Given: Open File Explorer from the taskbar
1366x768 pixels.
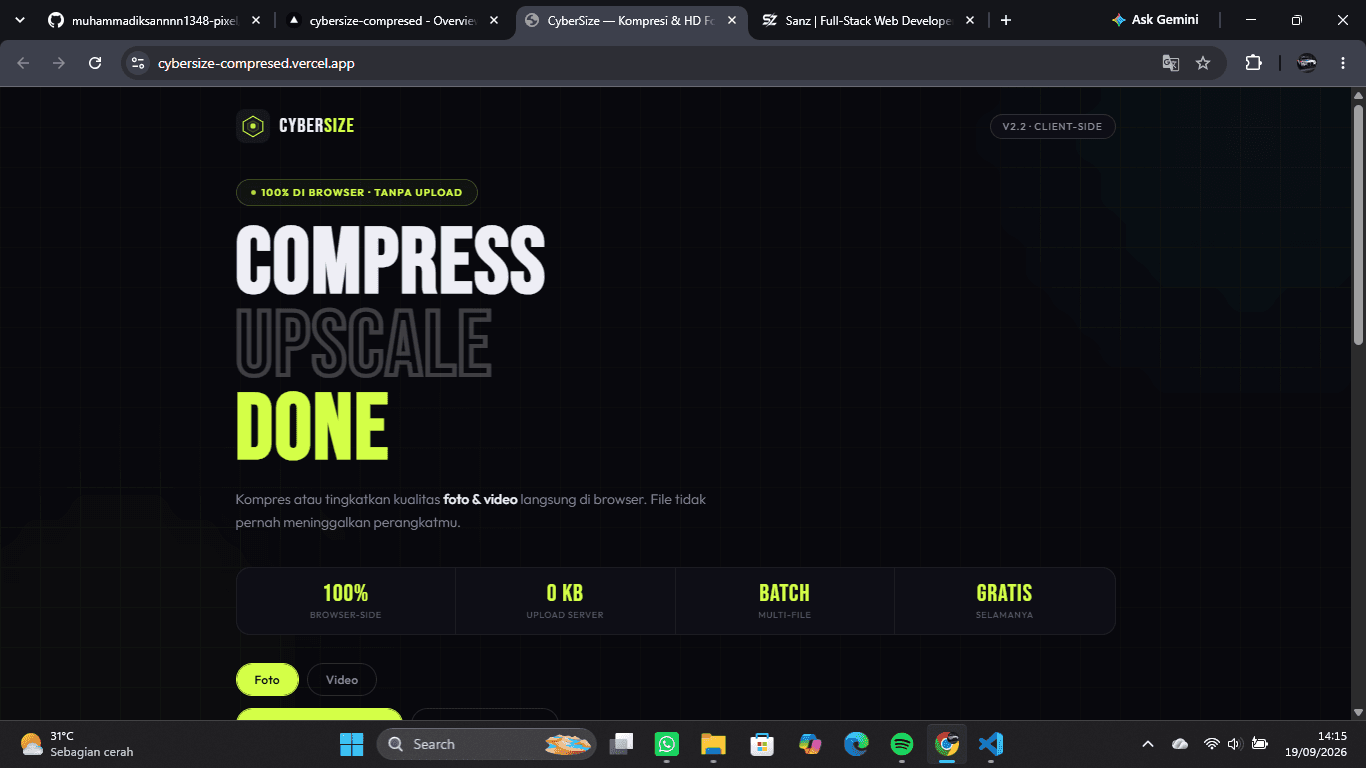Looking at the screenshot, I should (713, 744).
